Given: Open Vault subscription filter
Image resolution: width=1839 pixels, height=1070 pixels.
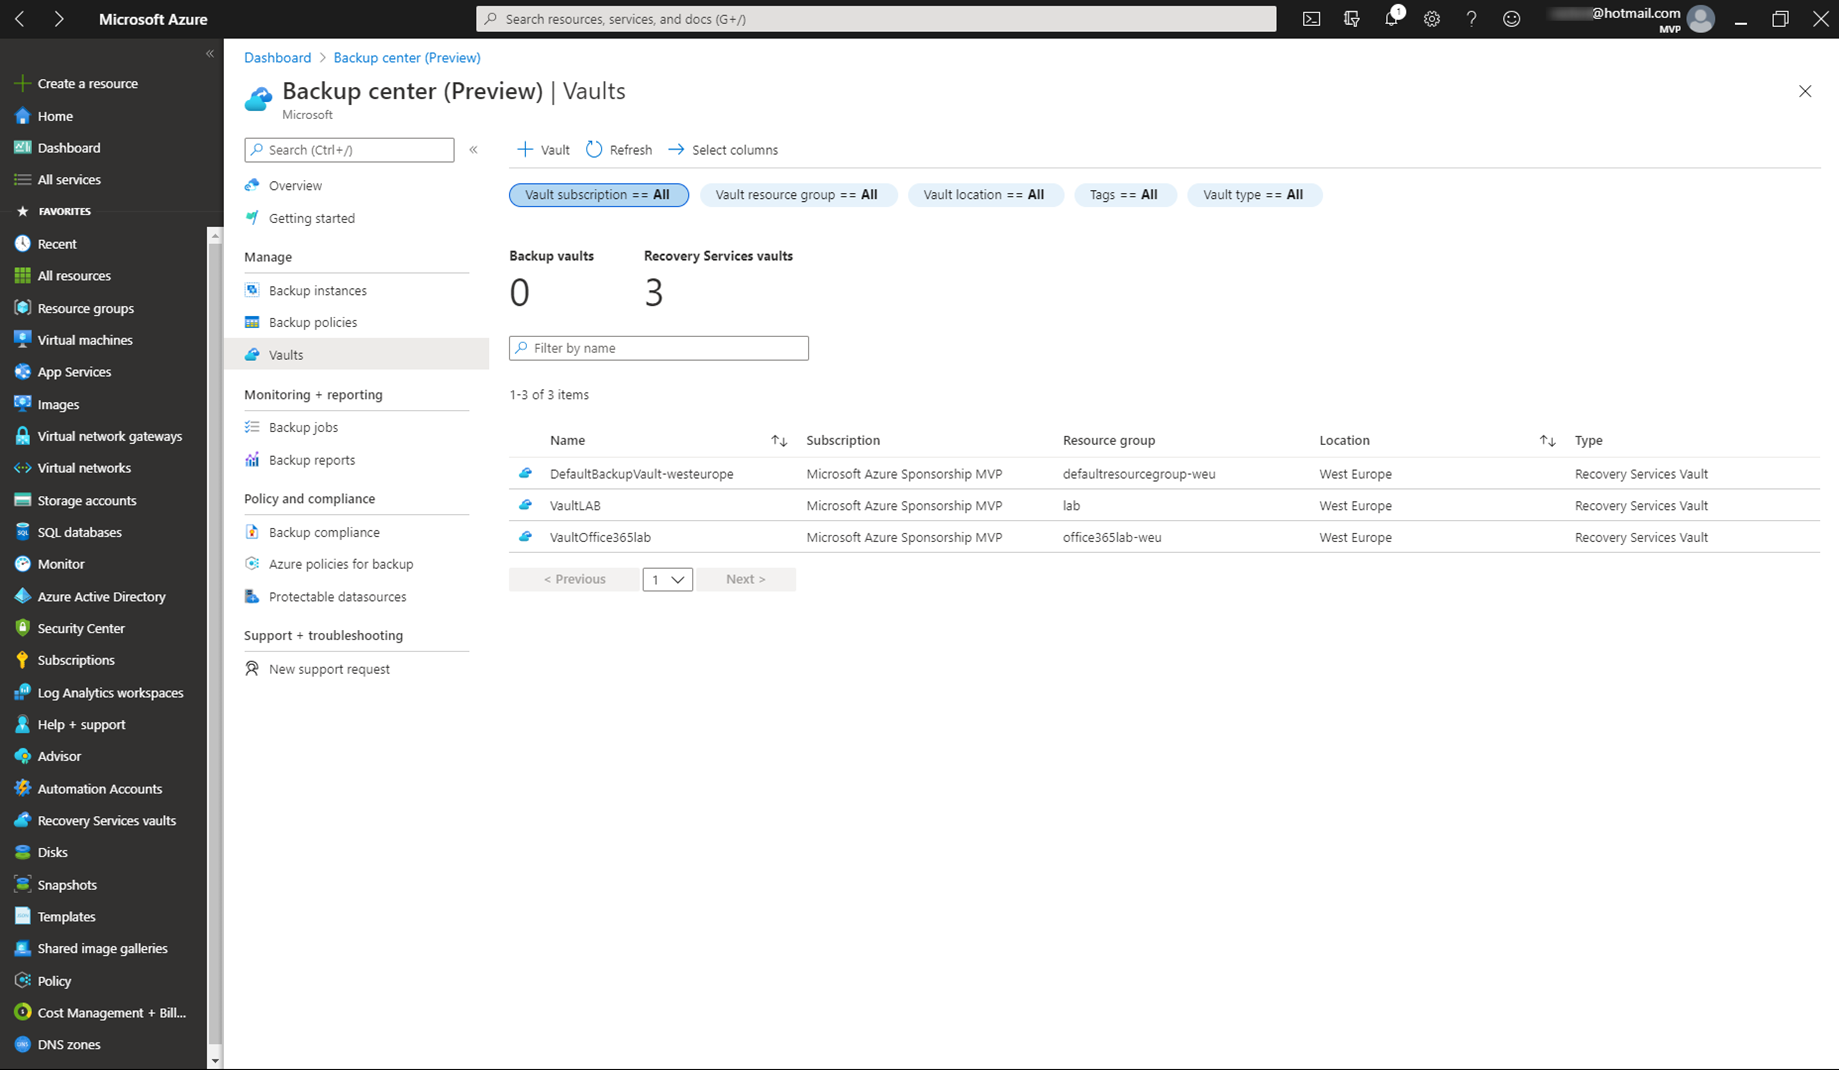Looking at the screenshot, I should tap(599, 195).
